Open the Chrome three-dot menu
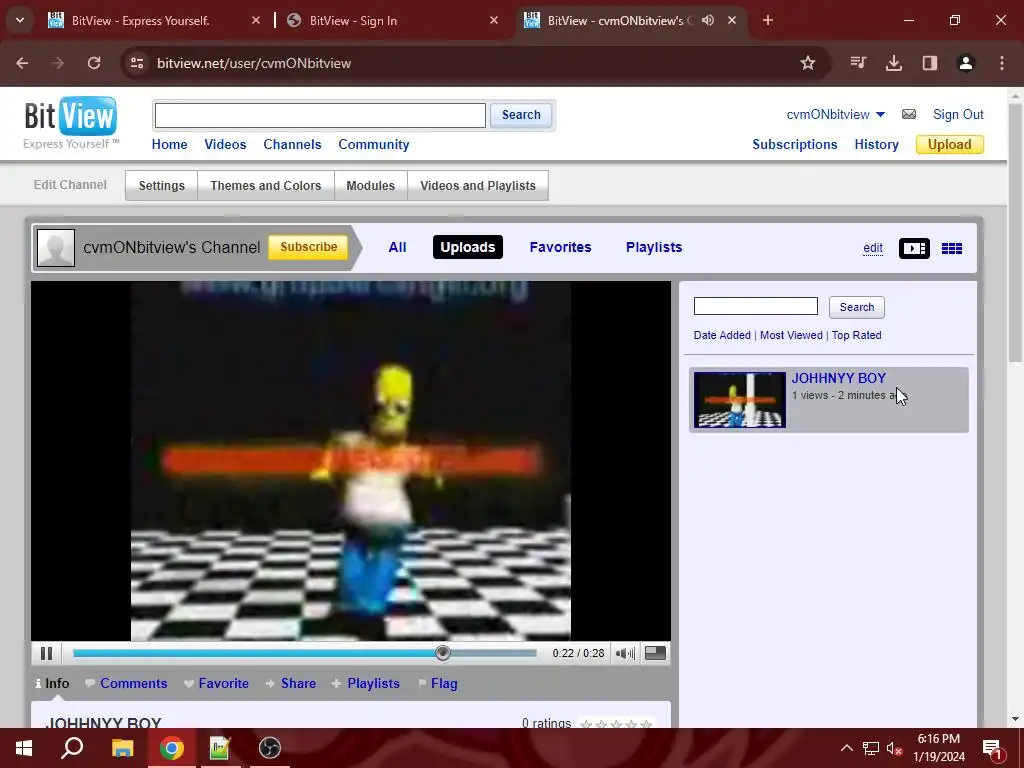This screenshot has width=1024, height=768. [1002, 63]
